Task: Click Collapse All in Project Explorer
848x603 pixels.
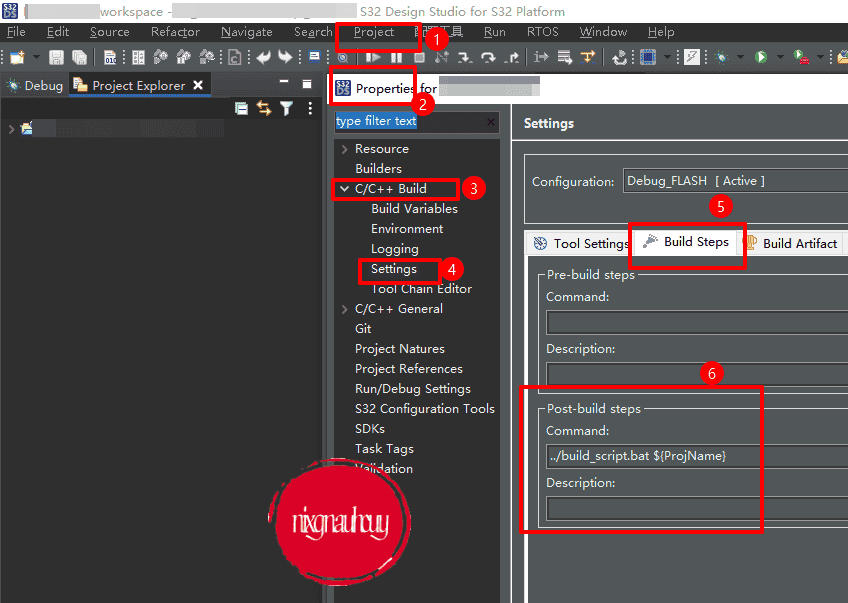Action: (x=241, y=108)
